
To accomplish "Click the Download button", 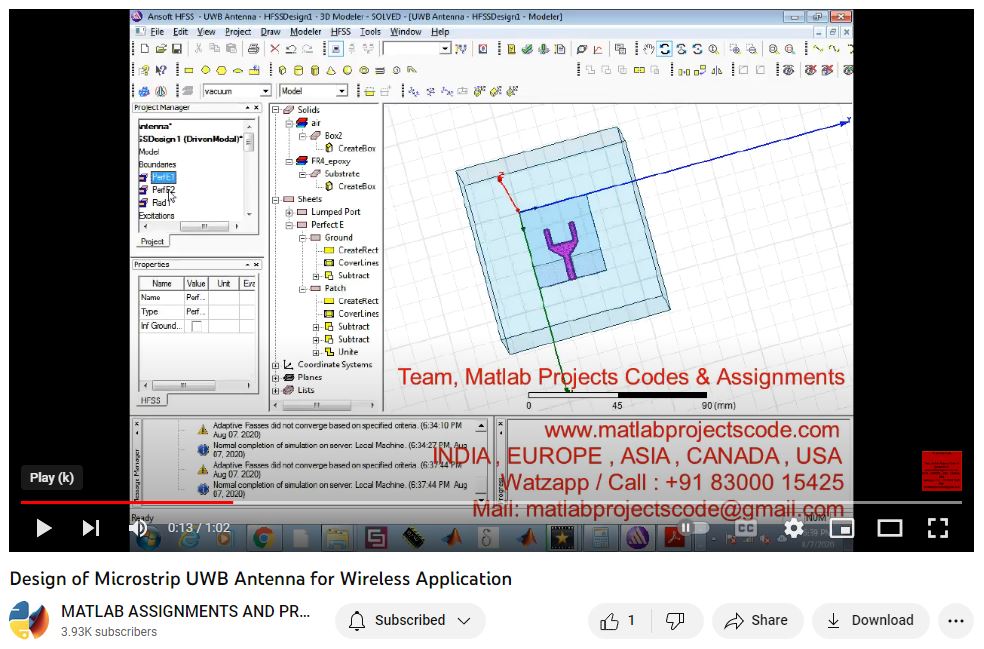I will coord(870,621).
